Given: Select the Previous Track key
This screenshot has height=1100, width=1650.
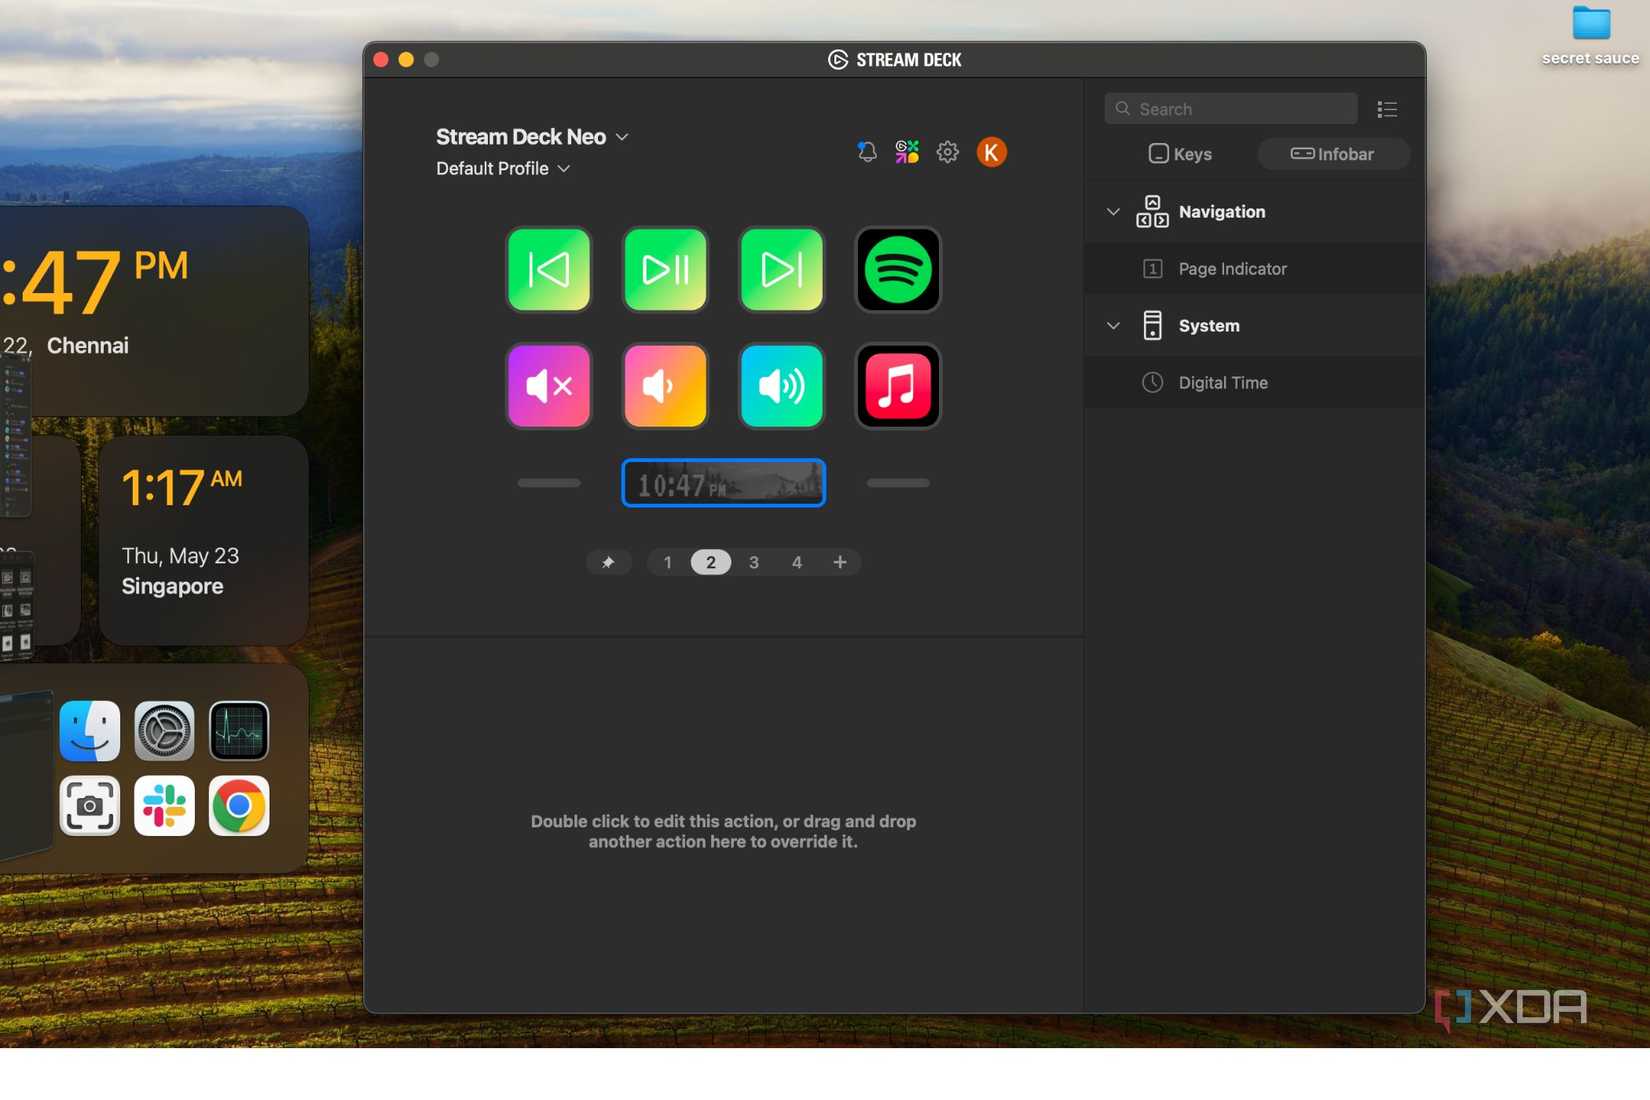Looking at the screenshot, I should click(548, 269).
